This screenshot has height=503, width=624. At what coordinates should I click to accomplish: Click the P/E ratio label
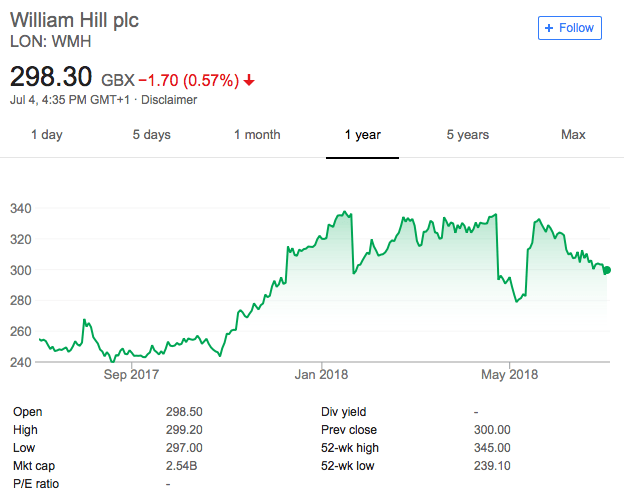(x=36, y=484)
